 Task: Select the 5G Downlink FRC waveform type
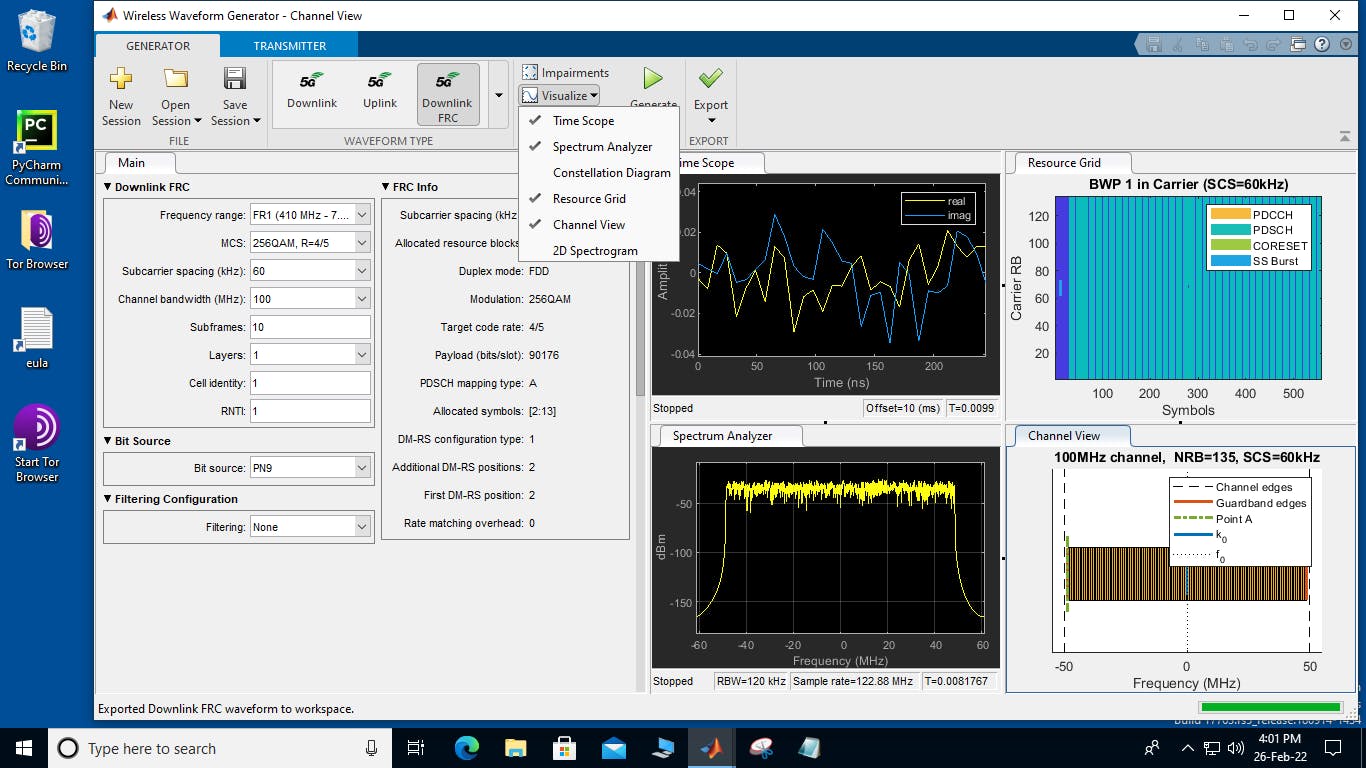[447, 95]
